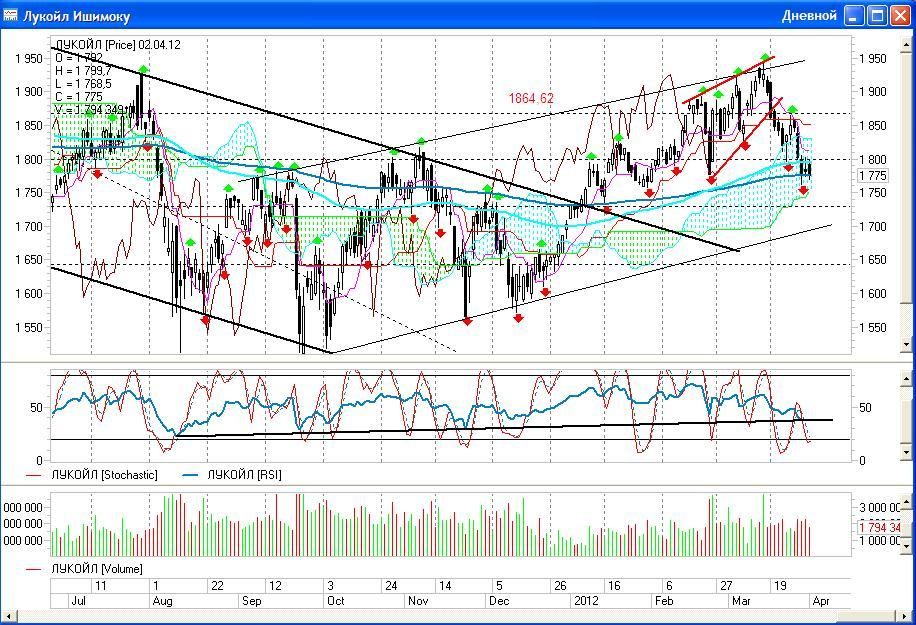
Task: Click the Oct month label
Action: (336, 600)
